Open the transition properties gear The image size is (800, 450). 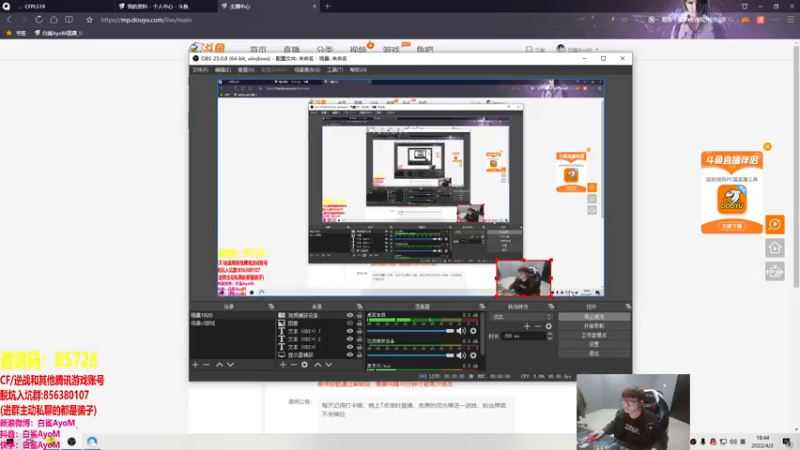point(548,326)
